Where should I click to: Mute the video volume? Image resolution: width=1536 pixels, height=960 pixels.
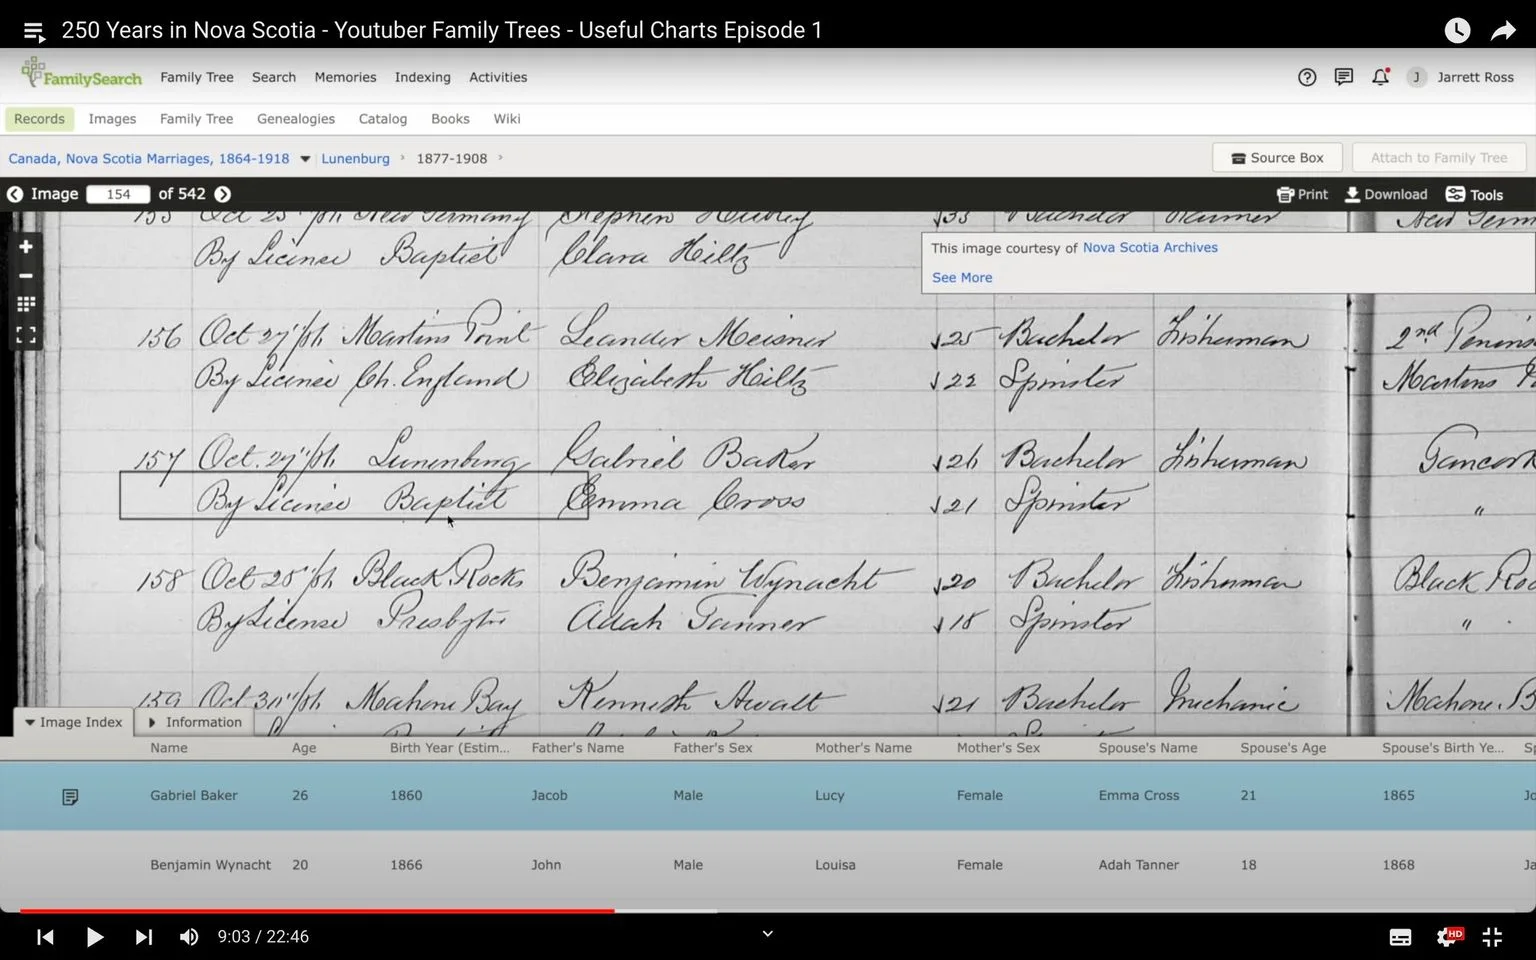tap(188, 937)
